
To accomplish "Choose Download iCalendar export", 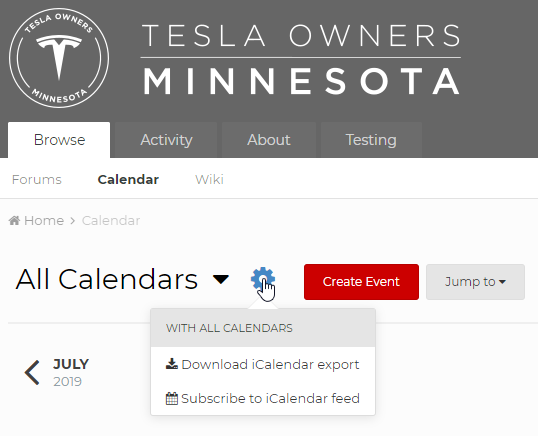I will tap(263, 364).
